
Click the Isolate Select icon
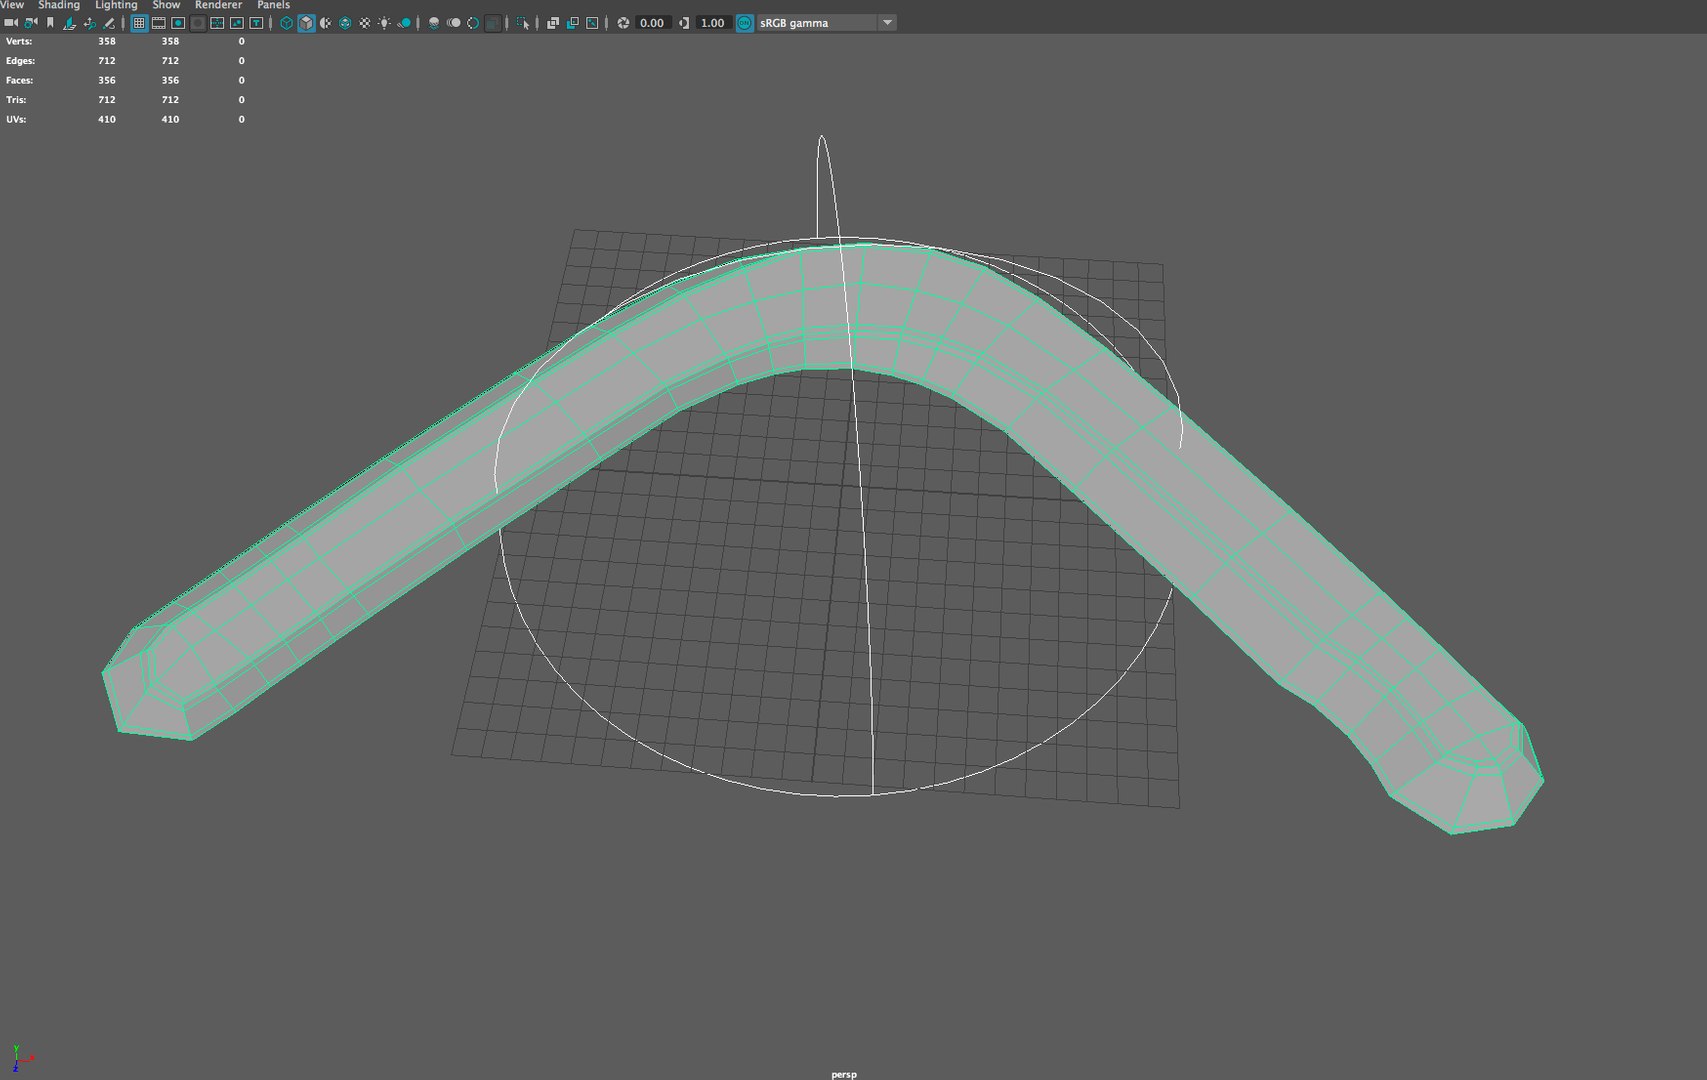pos(522,22)
